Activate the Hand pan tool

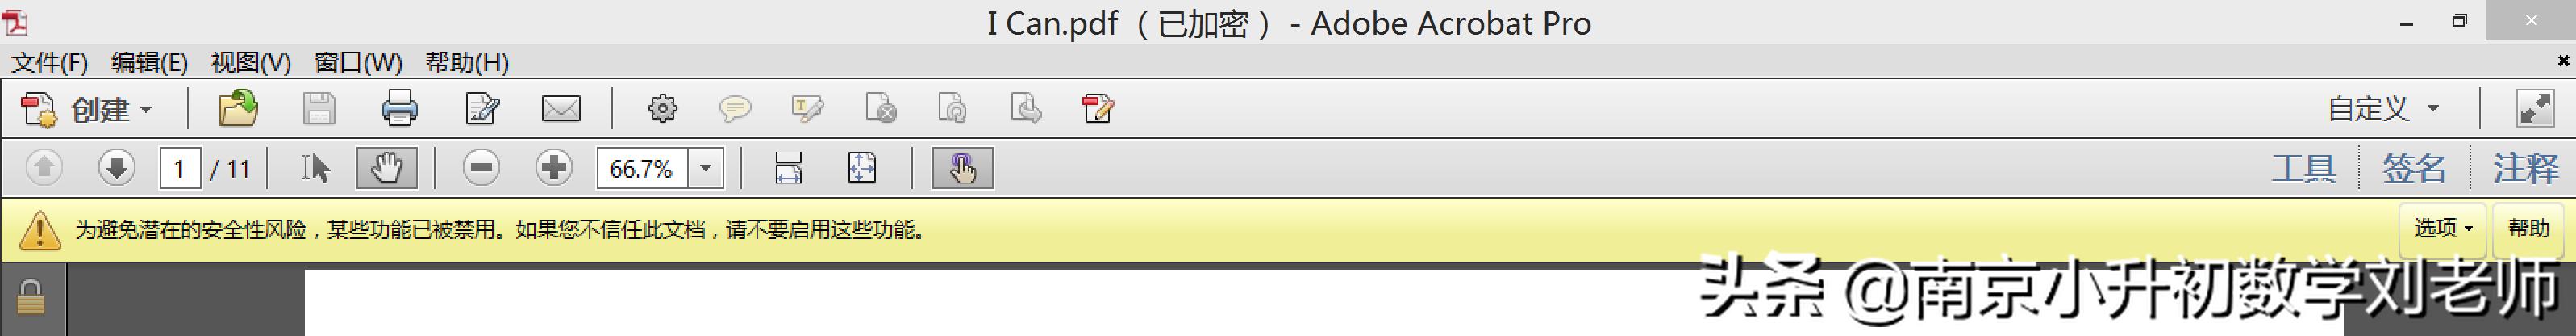click(386, 168)
